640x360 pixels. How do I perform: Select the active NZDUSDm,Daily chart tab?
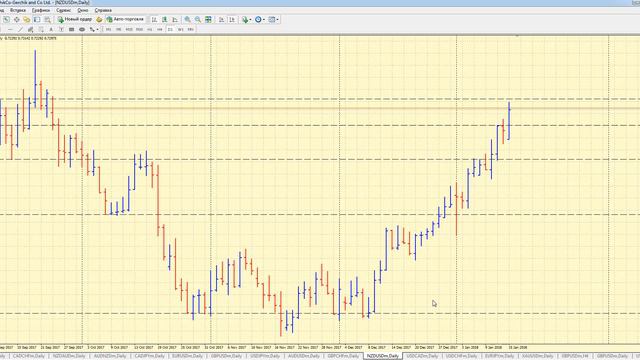coord(382,356)
